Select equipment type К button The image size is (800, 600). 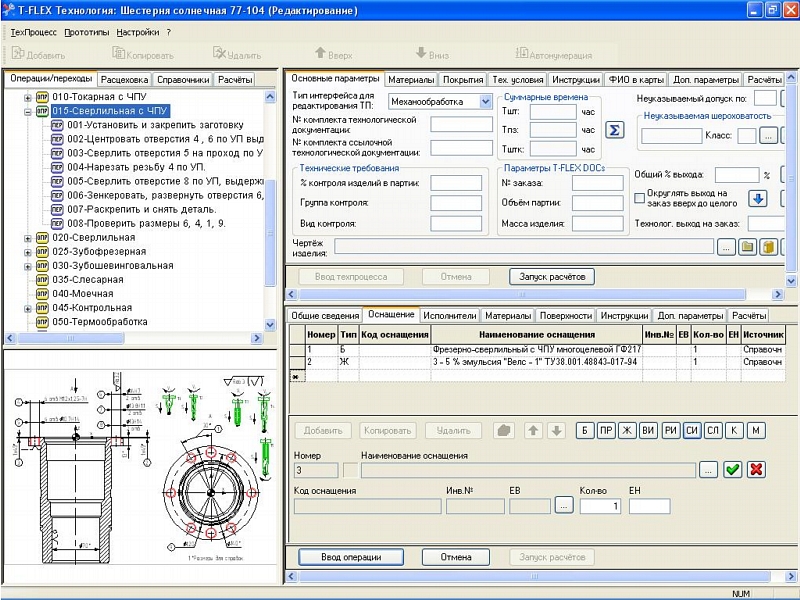tap(734, 431)
